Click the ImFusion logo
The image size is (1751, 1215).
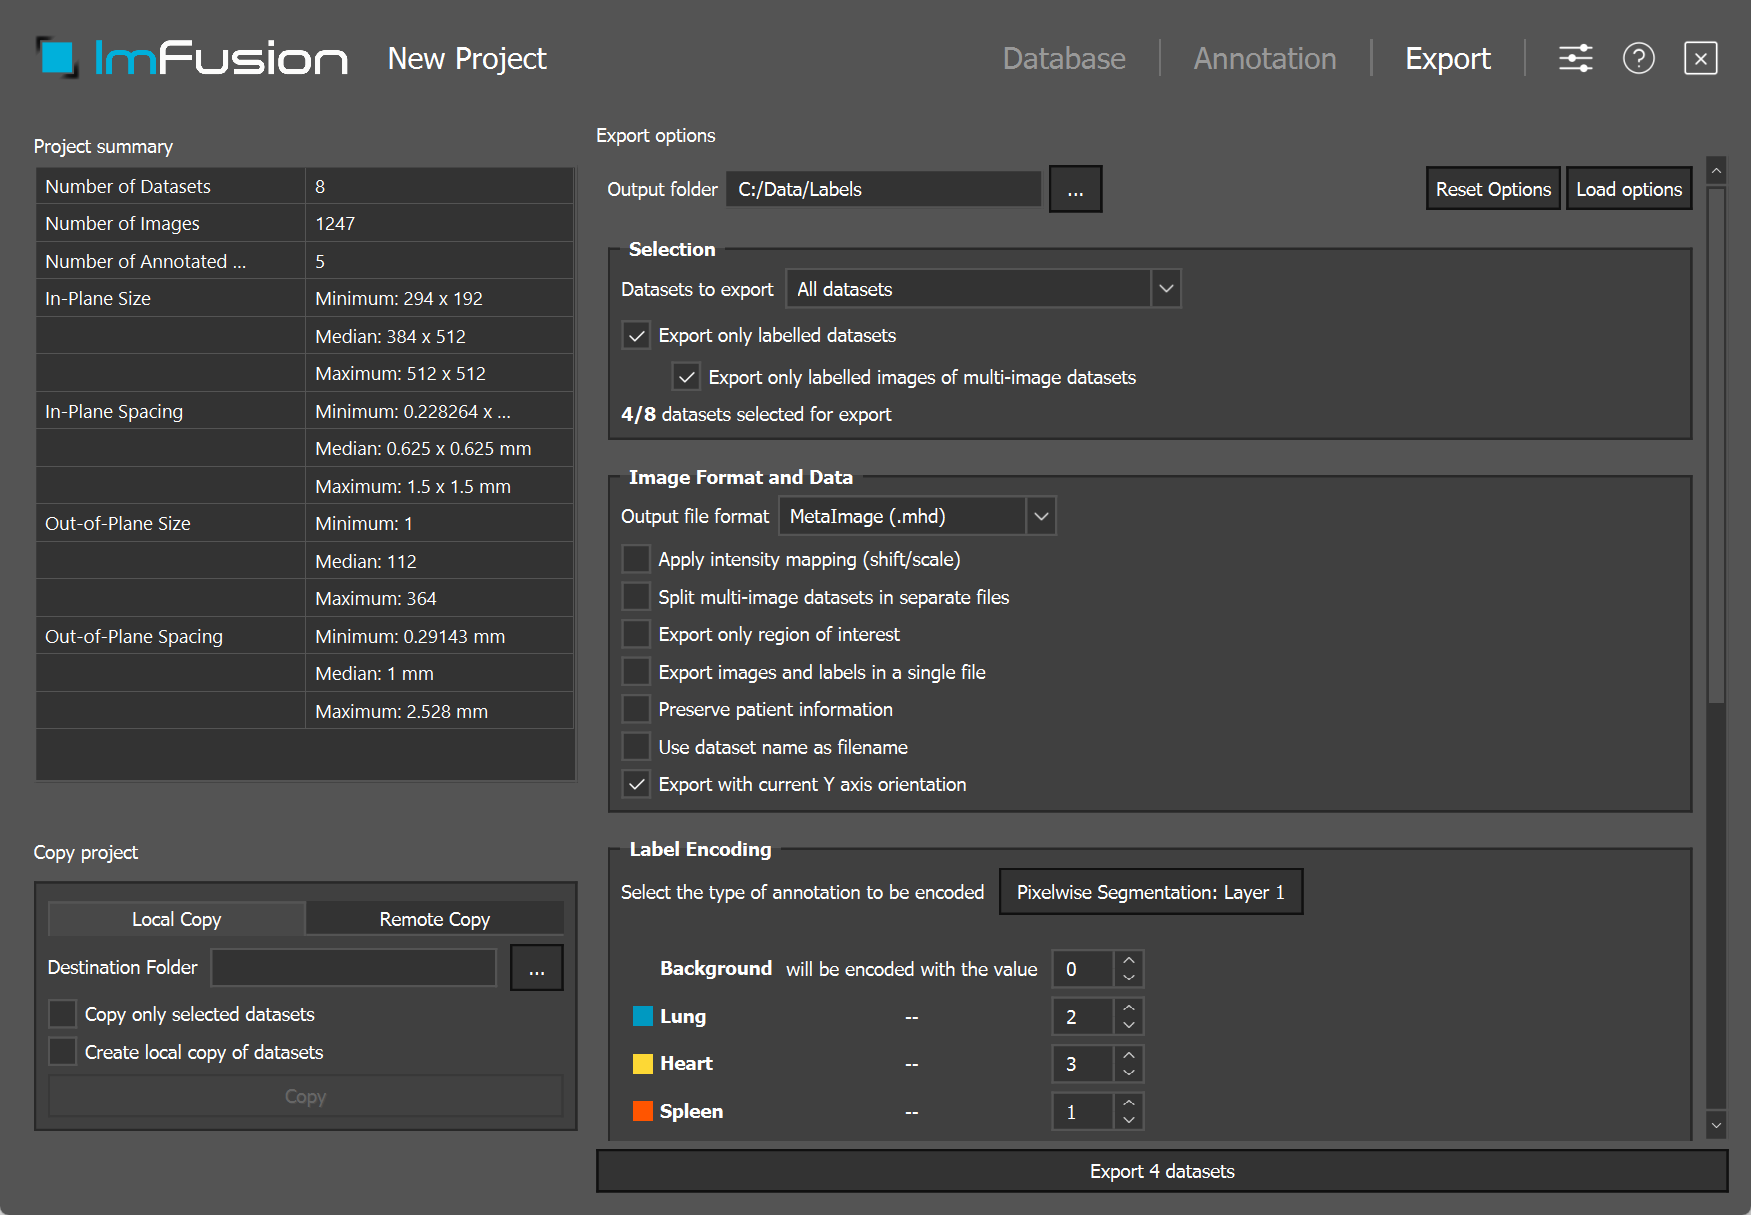(192, 58)
